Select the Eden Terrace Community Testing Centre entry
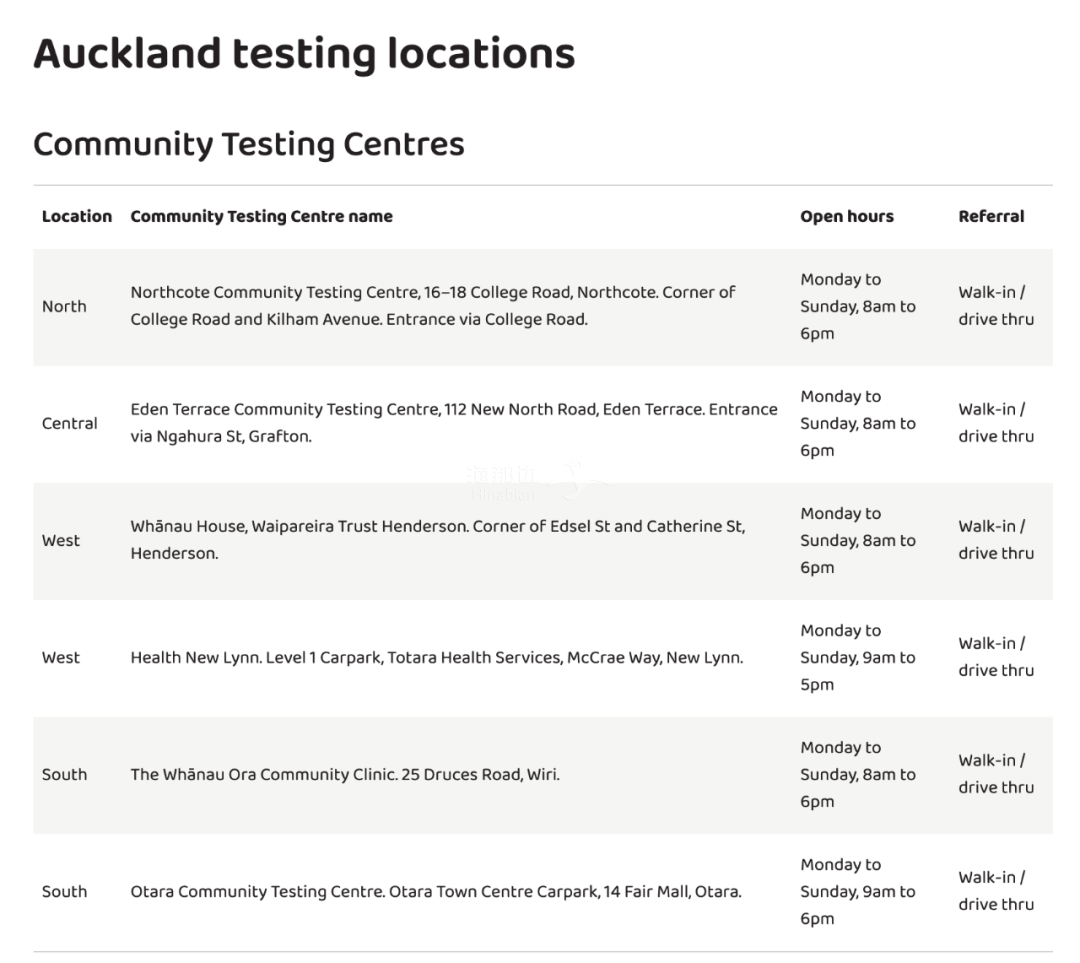1080x963 pixels. click(x=454, y=423)
